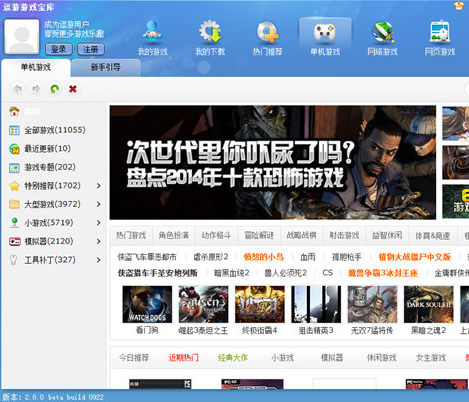Open the 侠盗猎车手圣安地列斯 link
Viewport: 469px width, 402px height.
(x=157, y=273)
